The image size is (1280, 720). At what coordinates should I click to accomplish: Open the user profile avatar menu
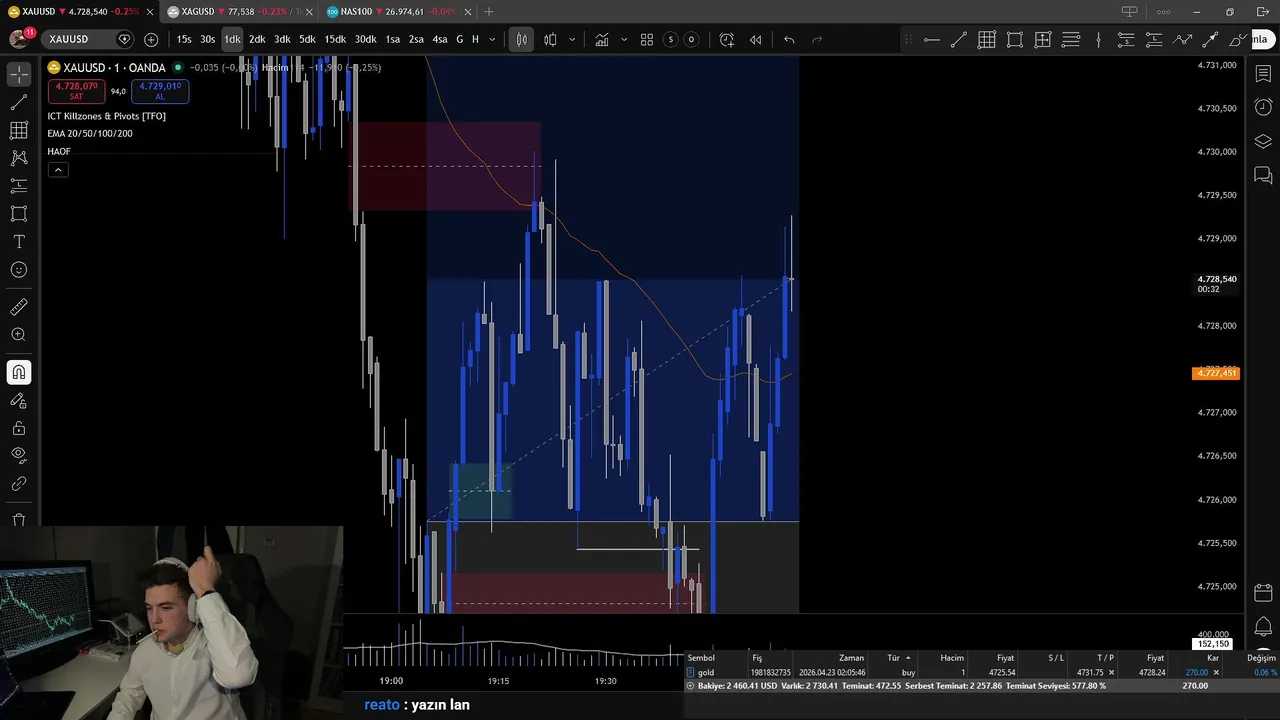point(19,39)
